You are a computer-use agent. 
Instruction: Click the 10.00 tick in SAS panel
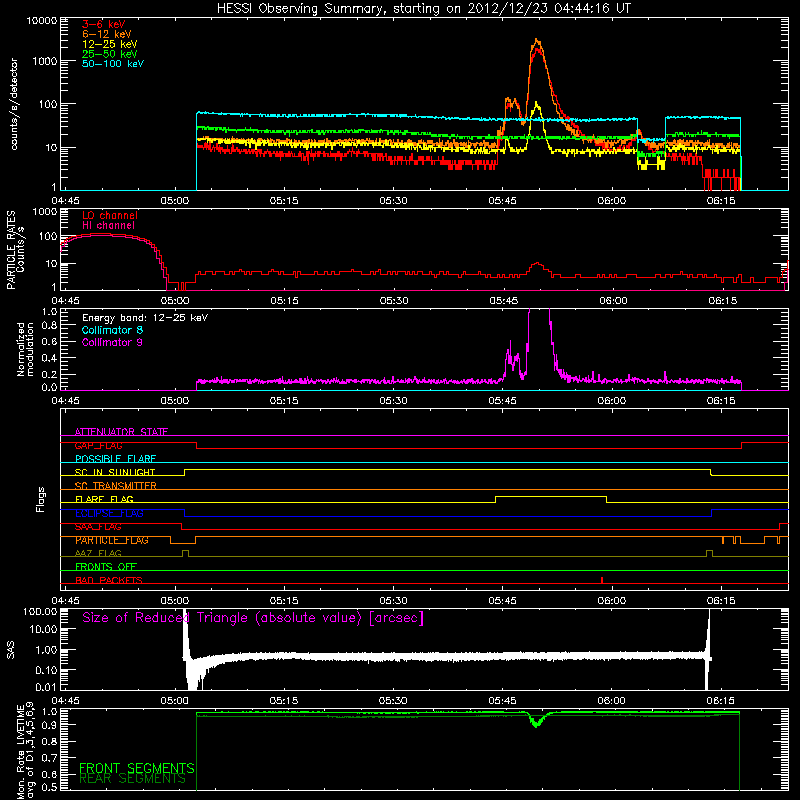click(x=43, y=629)
